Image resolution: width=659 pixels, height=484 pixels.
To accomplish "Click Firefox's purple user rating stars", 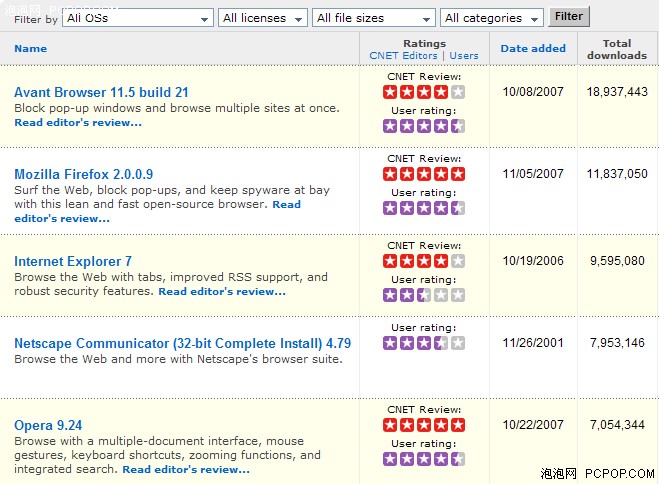I will [424, 208].
